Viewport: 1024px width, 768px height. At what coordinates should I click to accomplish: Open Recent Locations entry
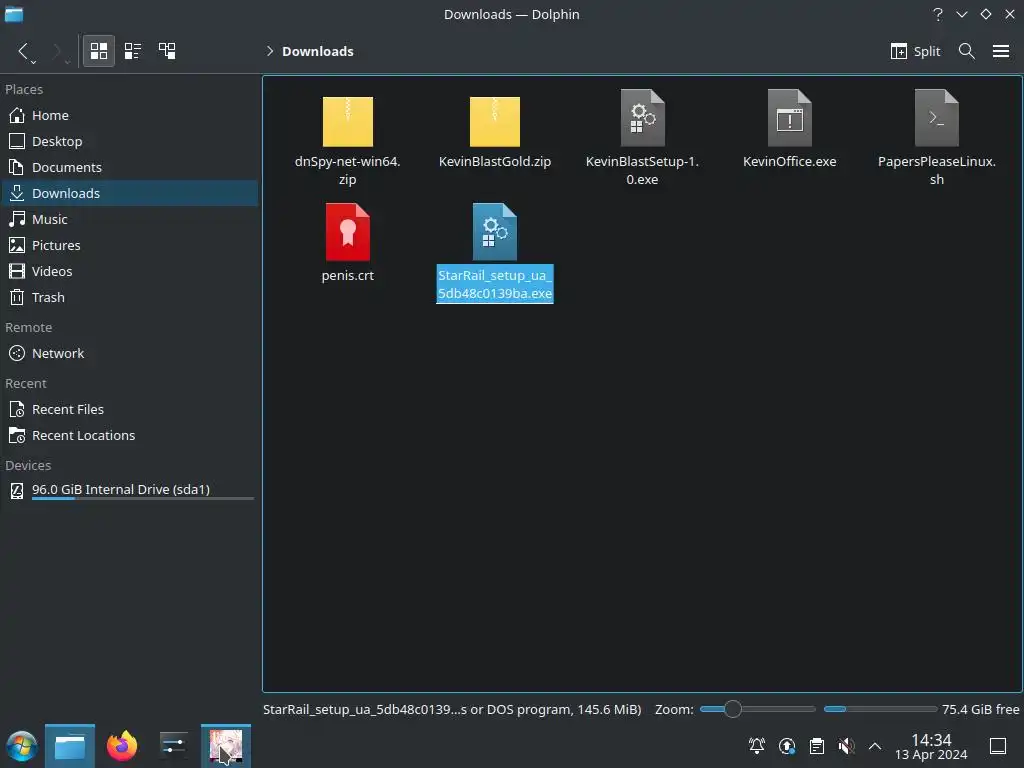click(x=129, y=436)
